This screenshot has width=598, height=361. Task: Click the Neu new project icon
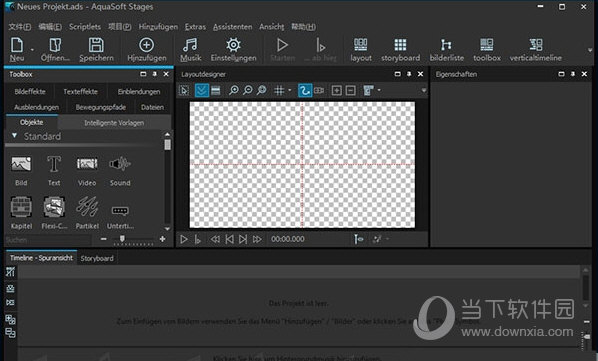point(17,45)
